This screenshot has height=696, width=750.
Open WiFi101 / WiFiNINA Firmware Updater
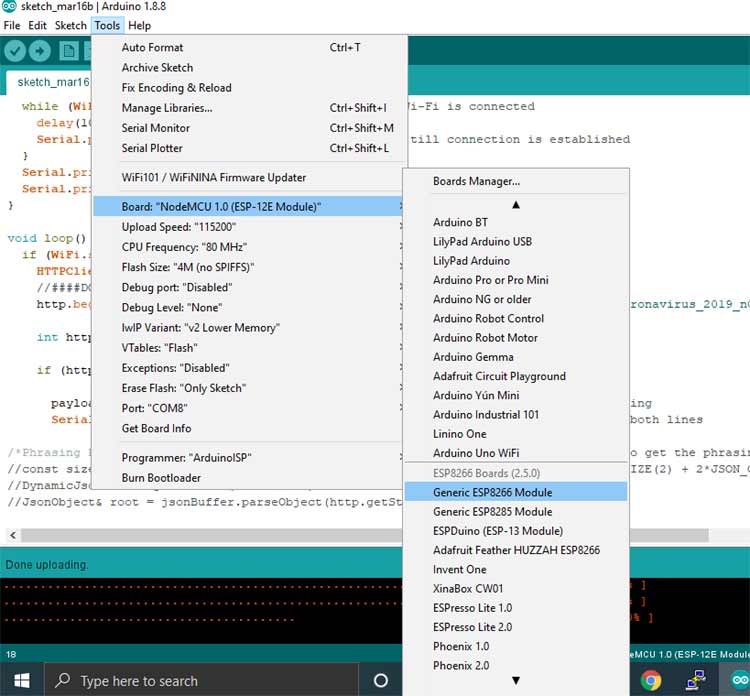pos(248,177)
